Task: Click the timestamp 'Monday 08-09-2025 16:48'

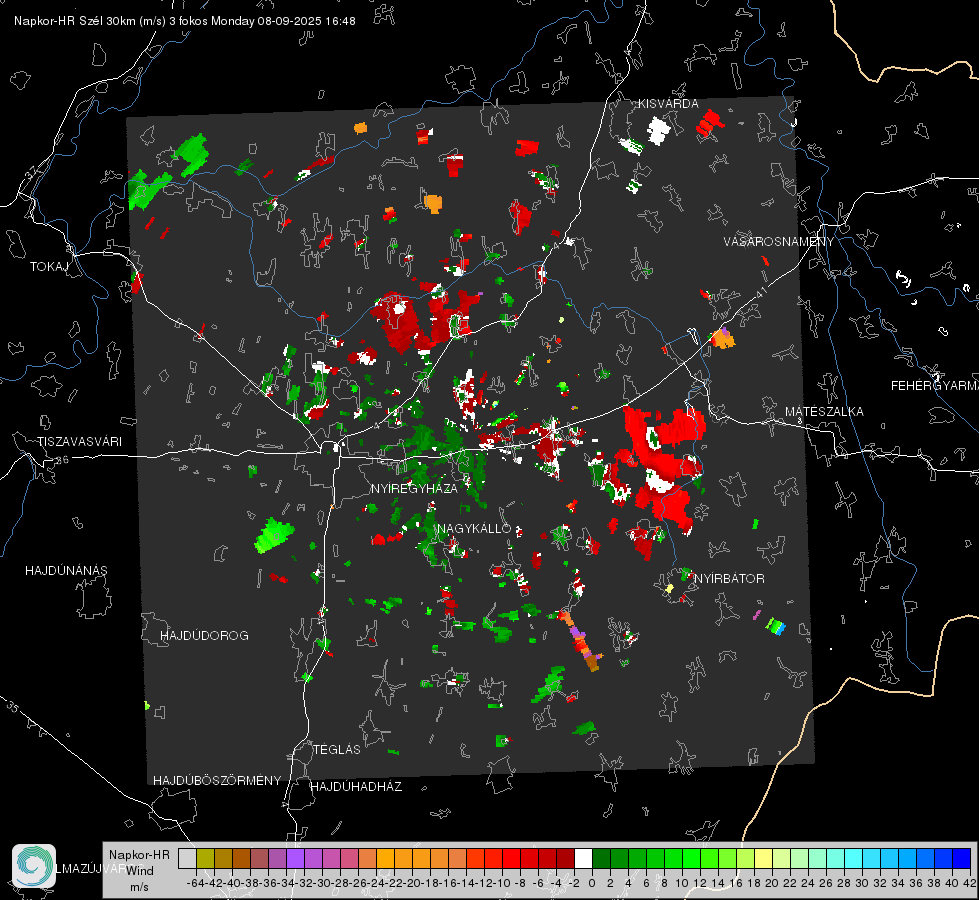Action: (283, 21)
